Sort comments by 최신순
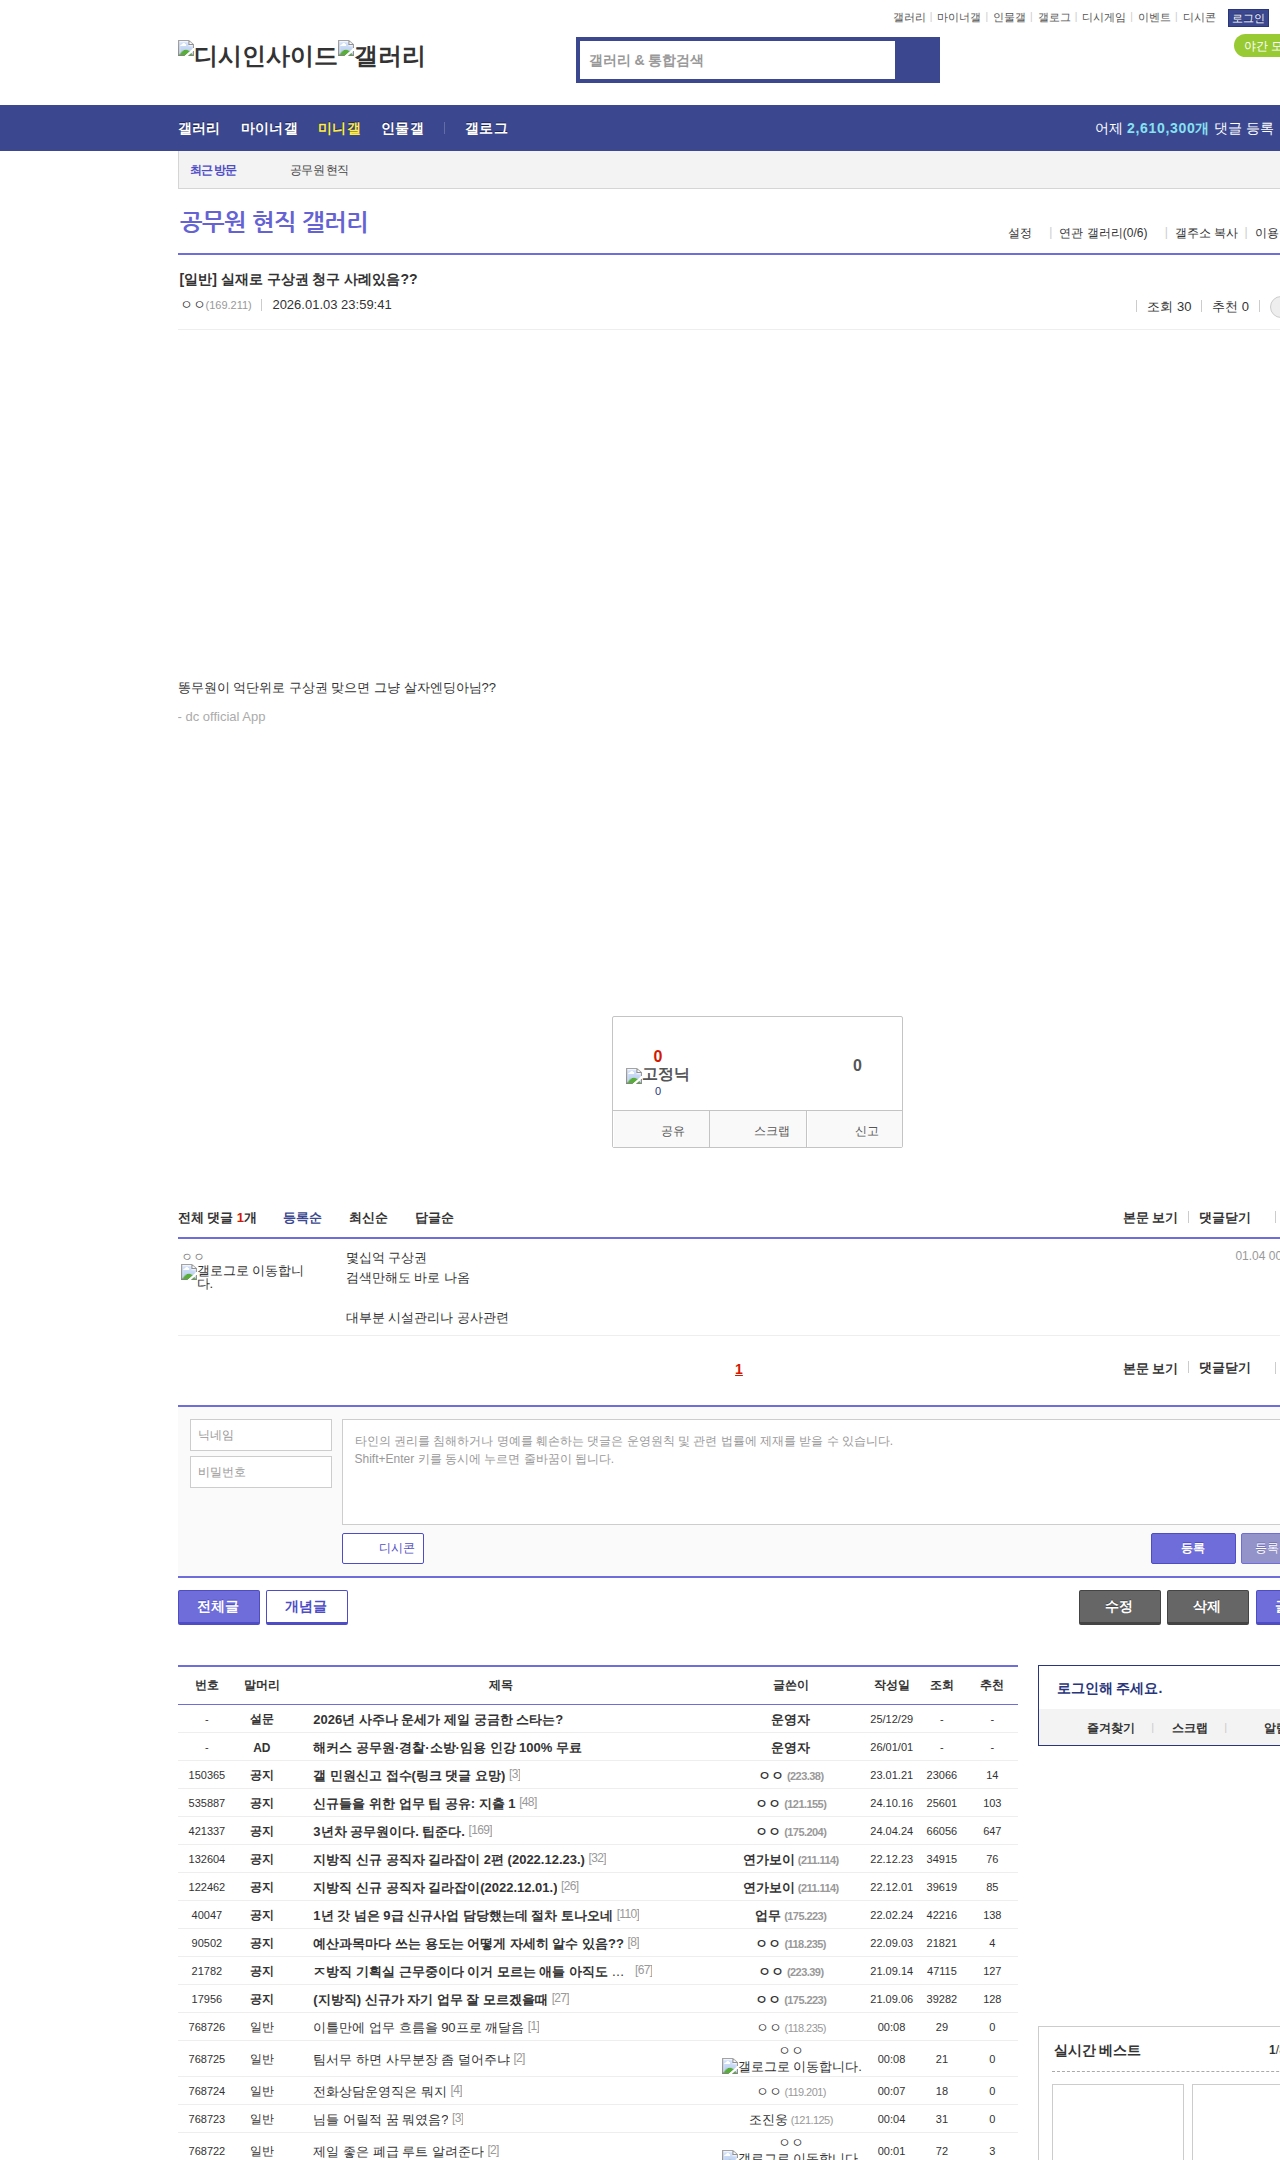The height and width of the screenshot is (2160, 1280). [x=368, y=1218]
